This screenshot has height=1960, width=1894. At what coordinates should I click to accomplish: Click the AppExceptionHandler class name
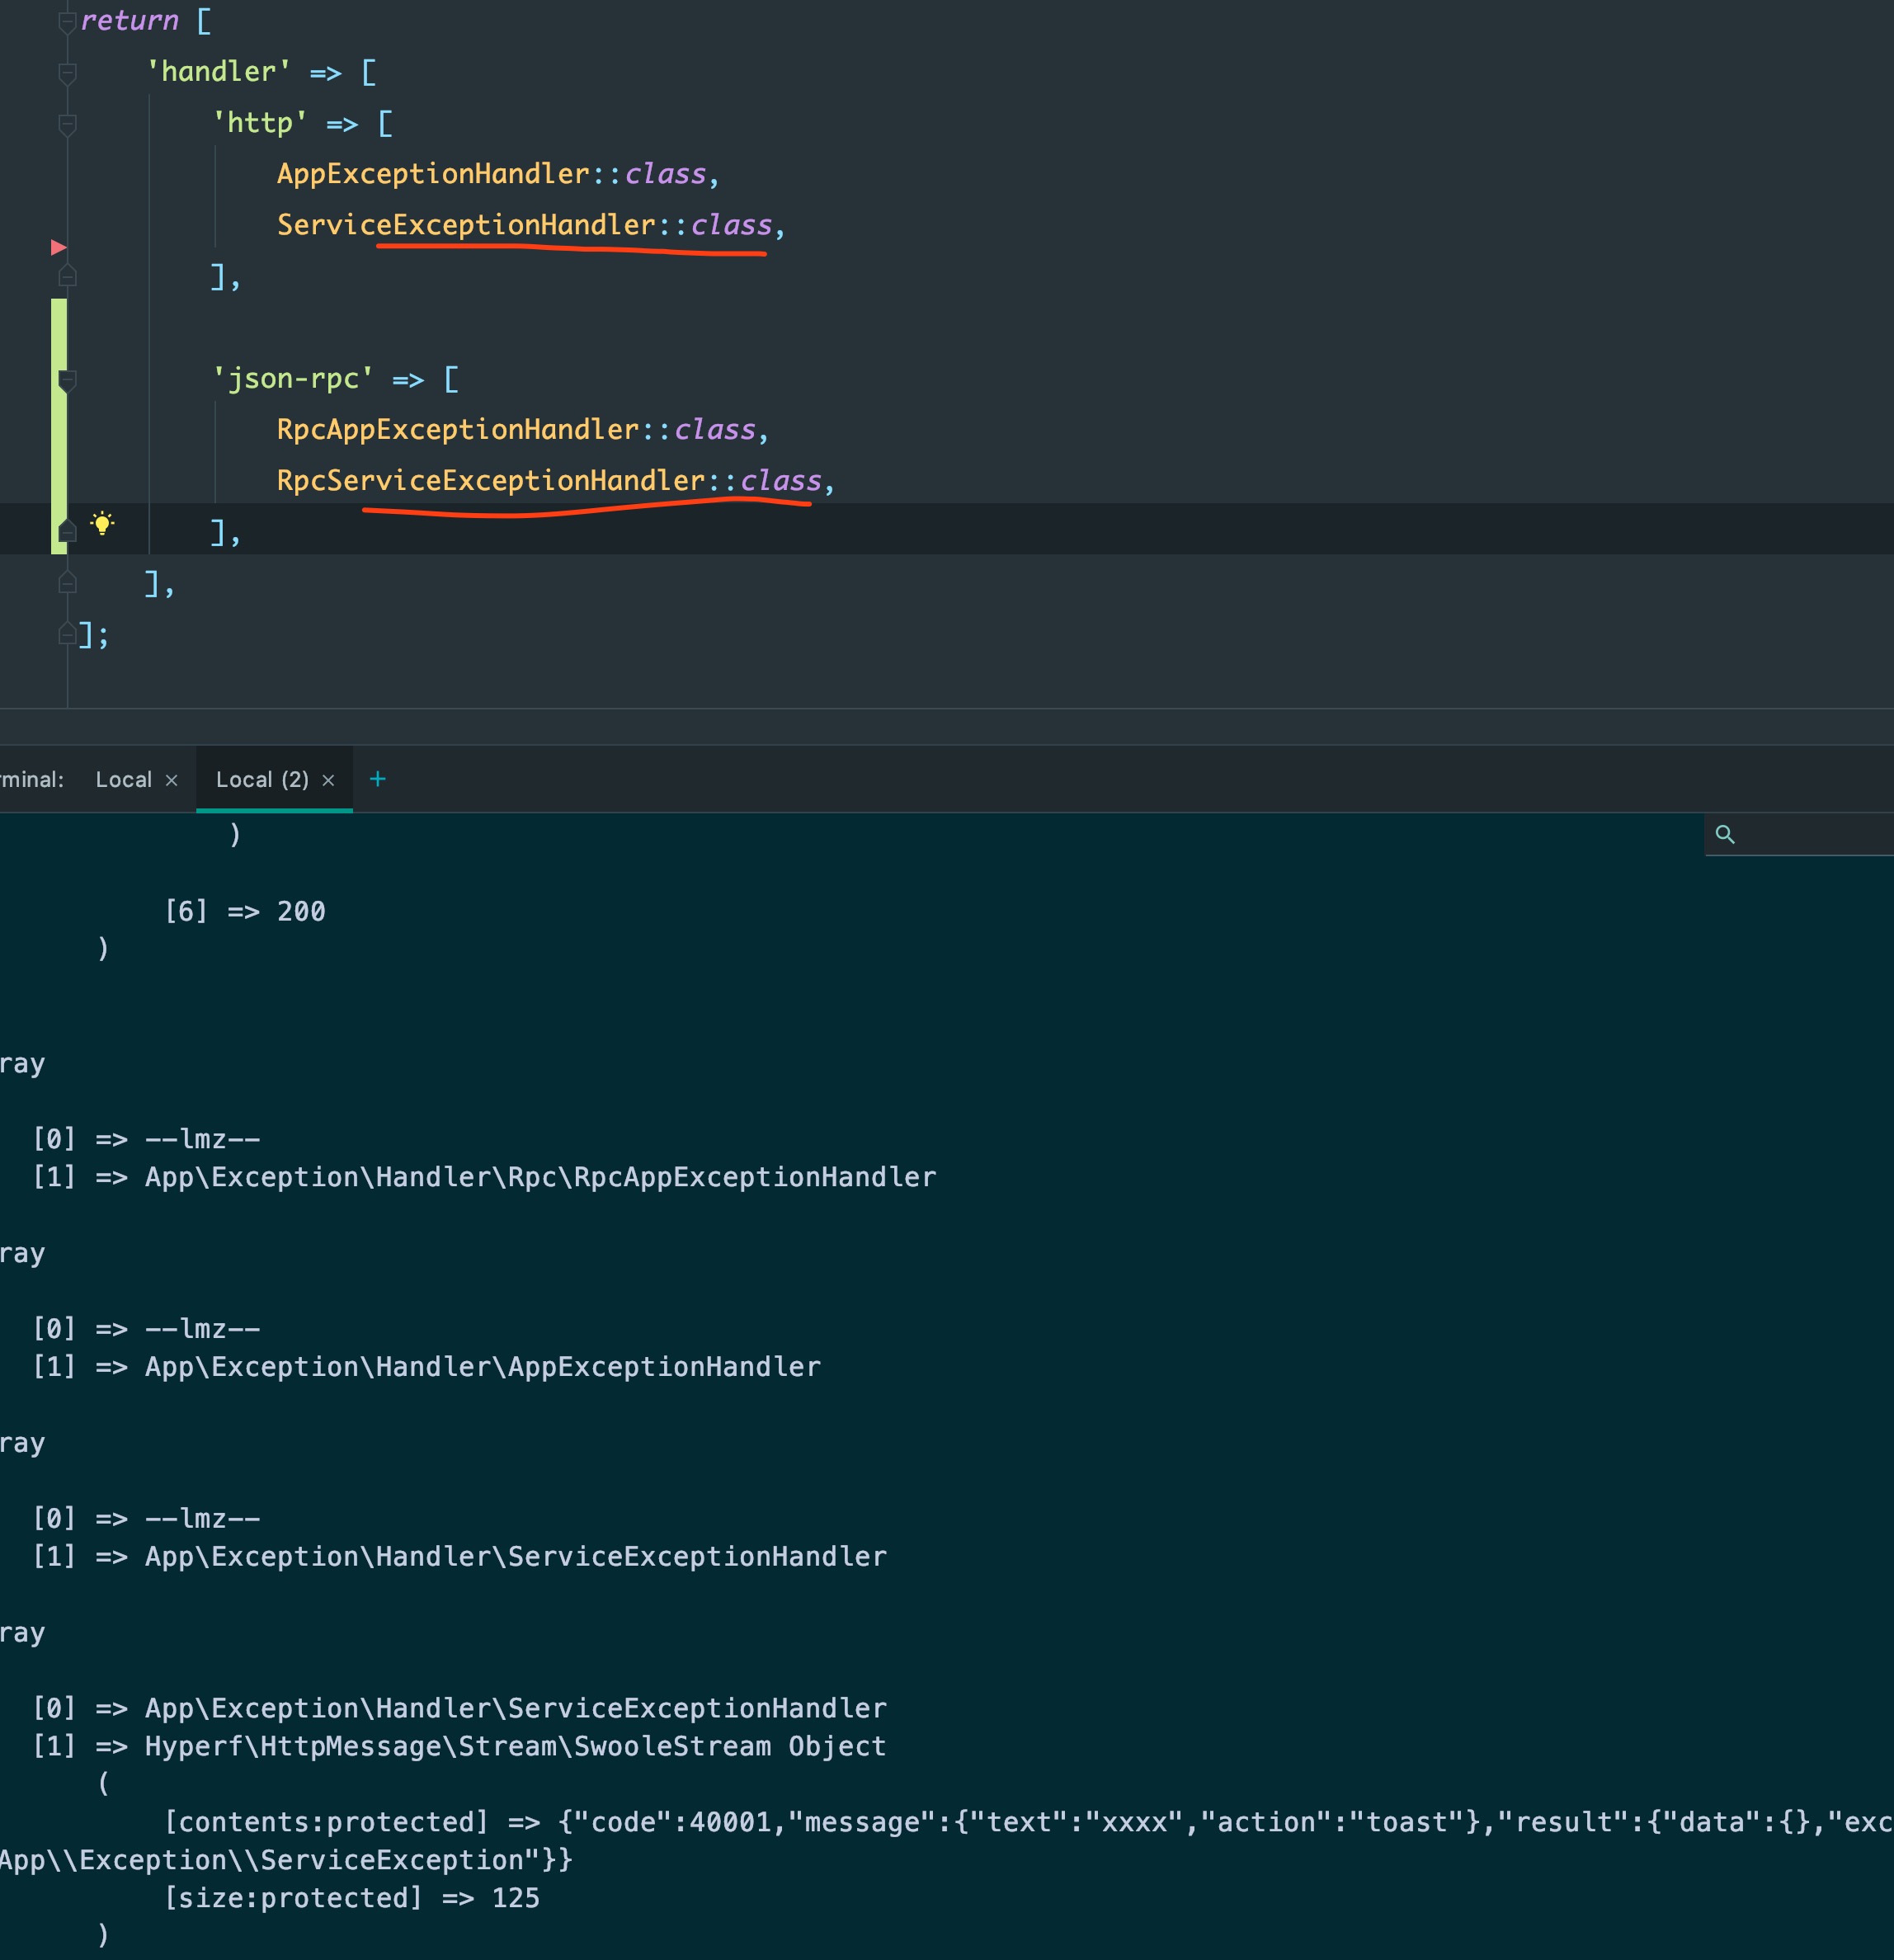433,174
